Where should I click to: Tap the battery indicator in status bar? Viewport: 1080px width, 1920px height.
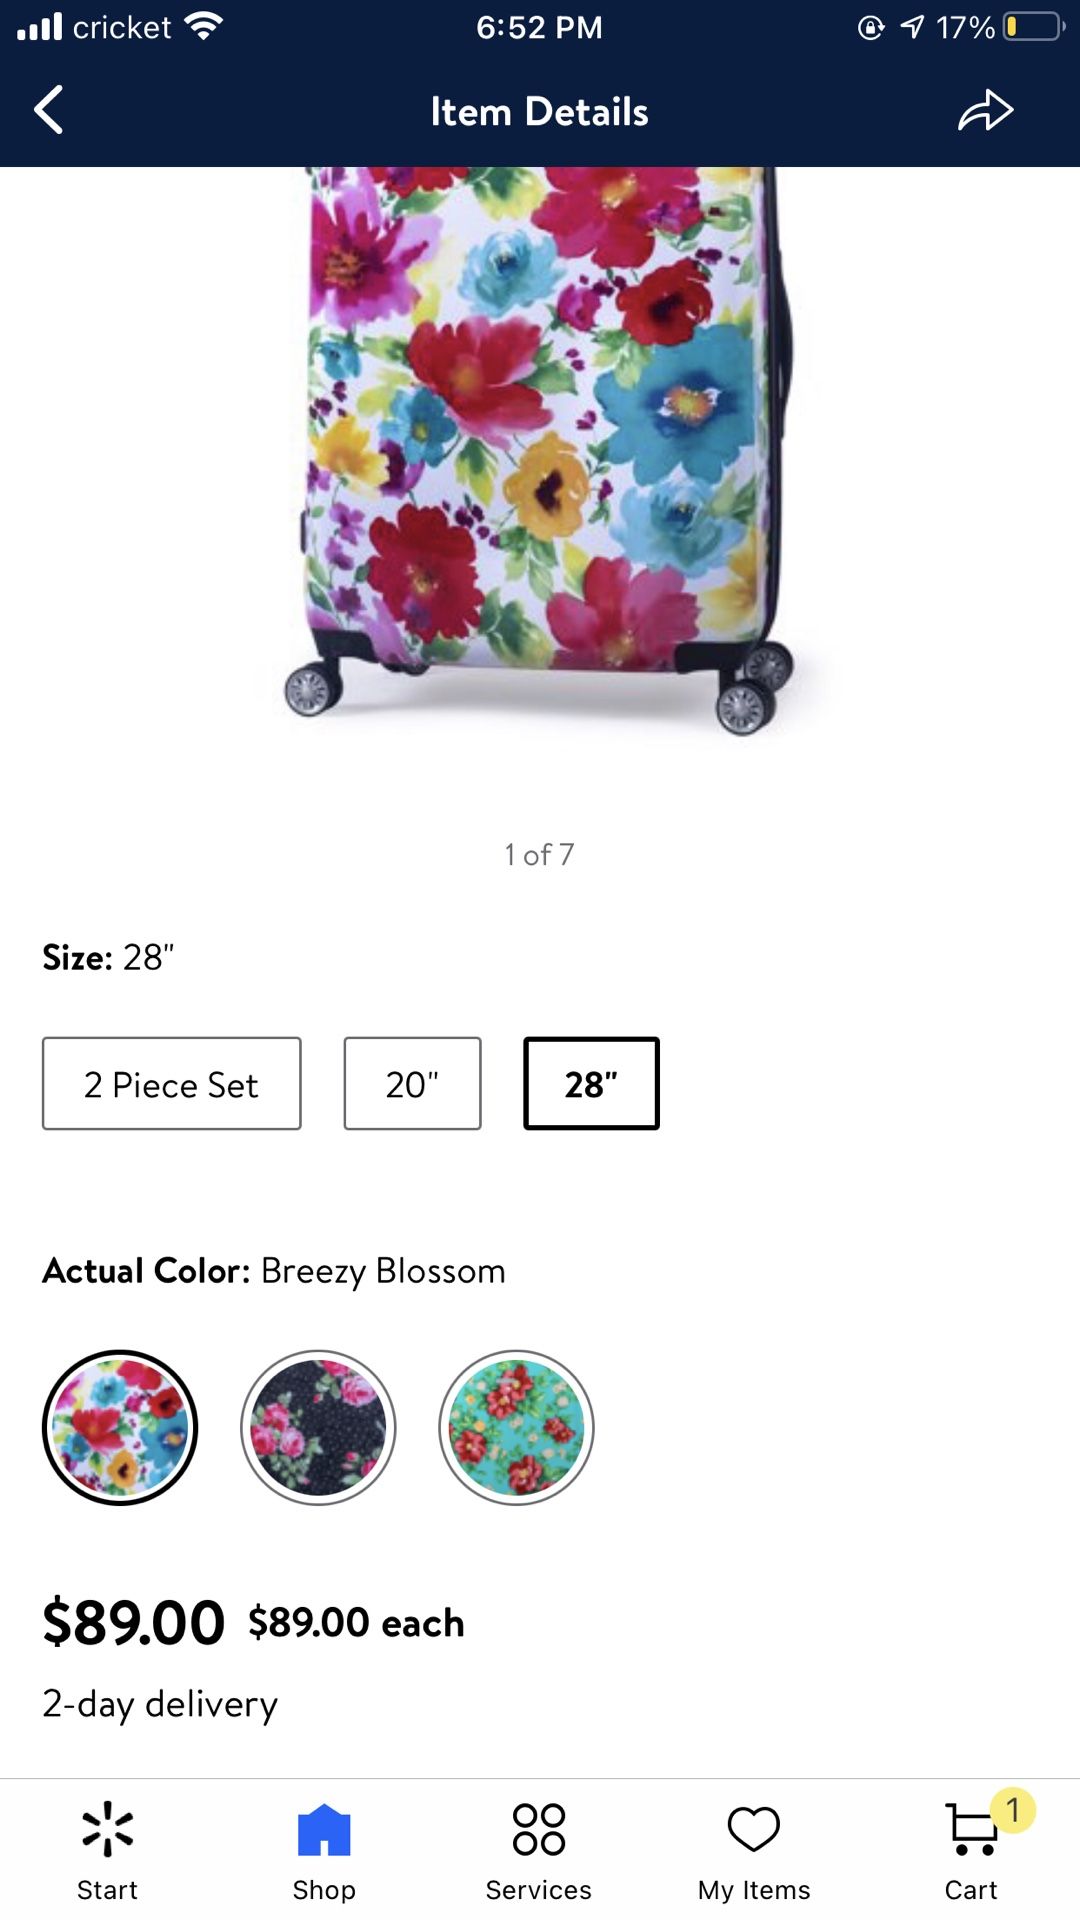coord(1034,27)
